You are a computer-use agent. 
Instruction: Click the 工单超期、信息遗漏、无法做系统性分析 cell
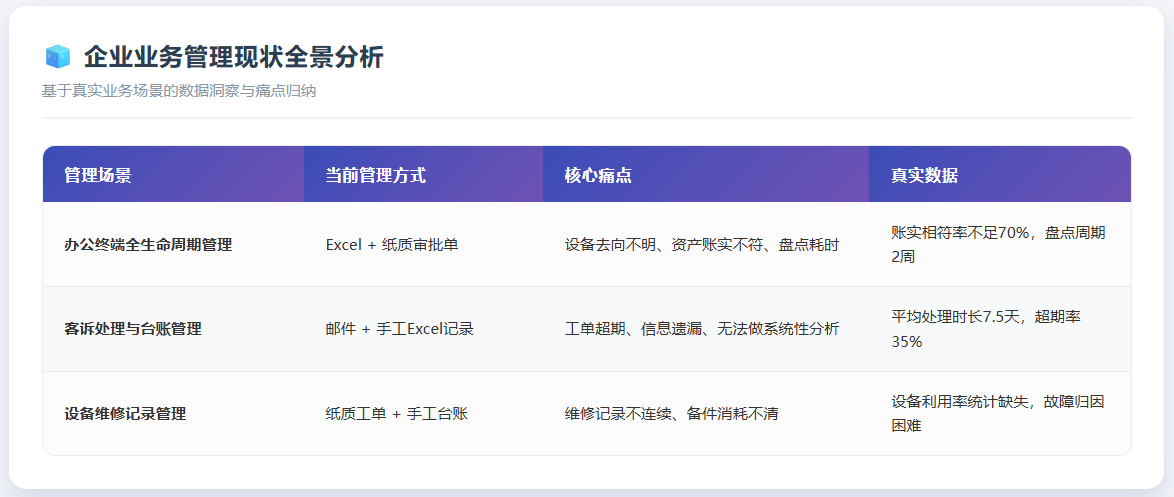706,329
